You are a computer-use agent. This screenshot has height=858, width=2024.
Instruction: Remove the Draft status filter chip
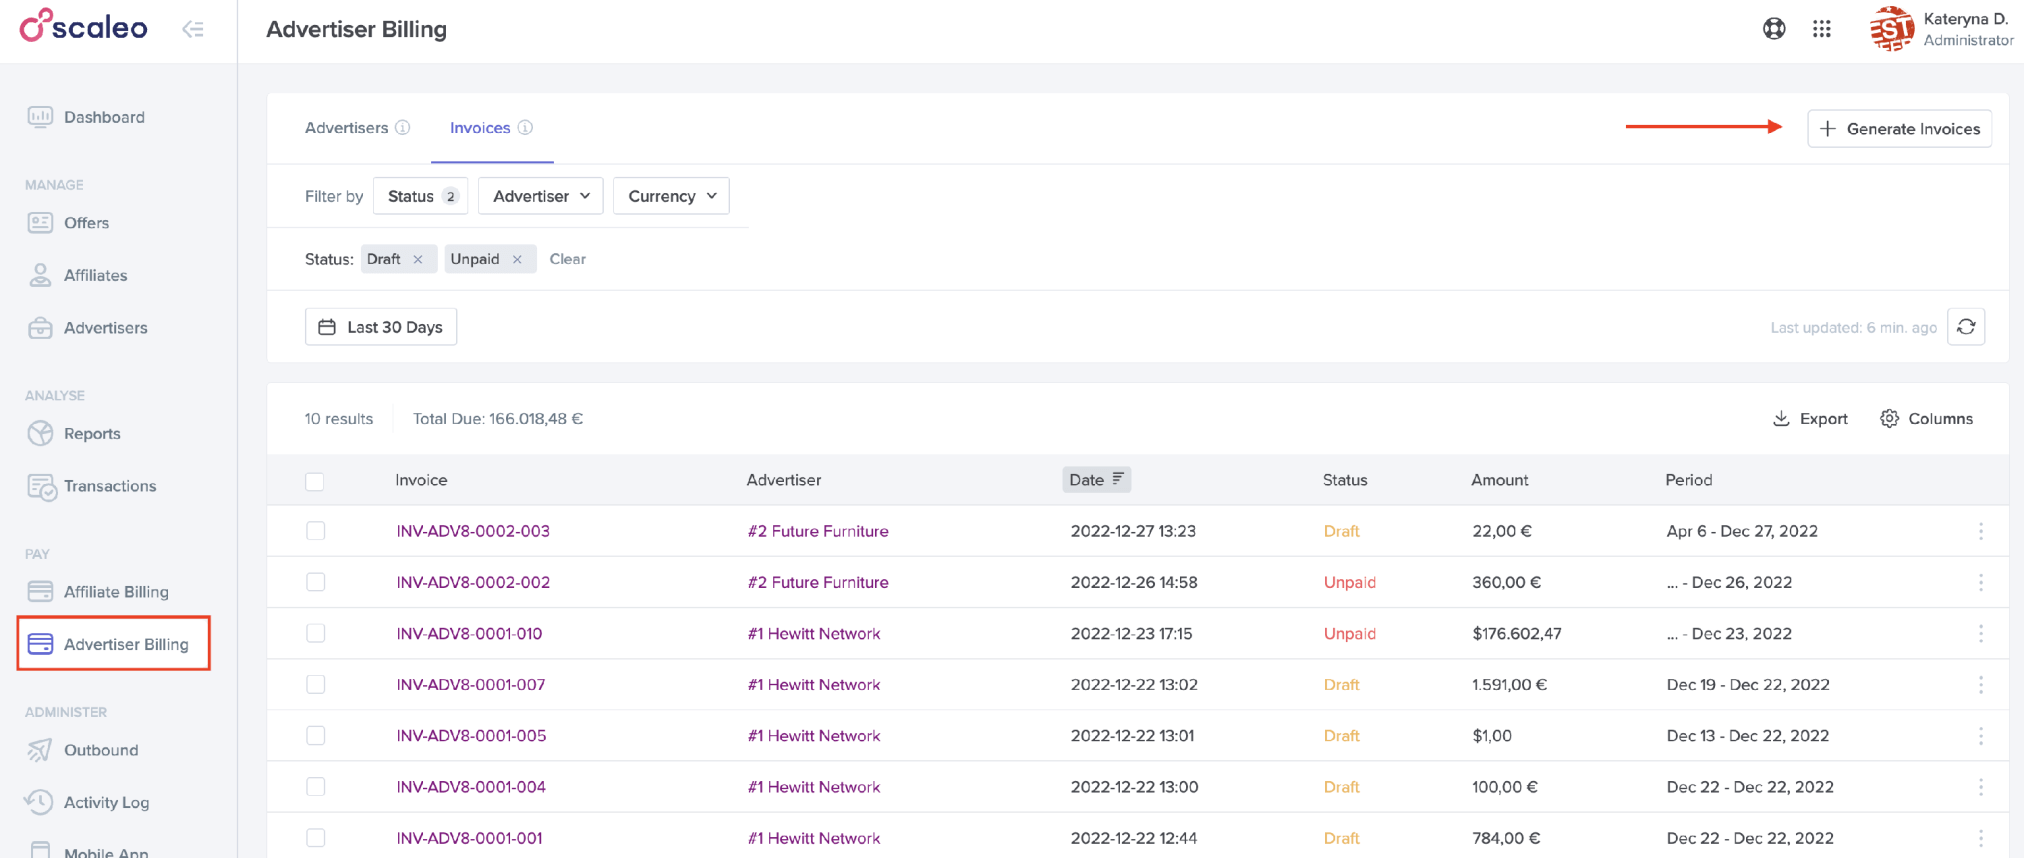418,259
